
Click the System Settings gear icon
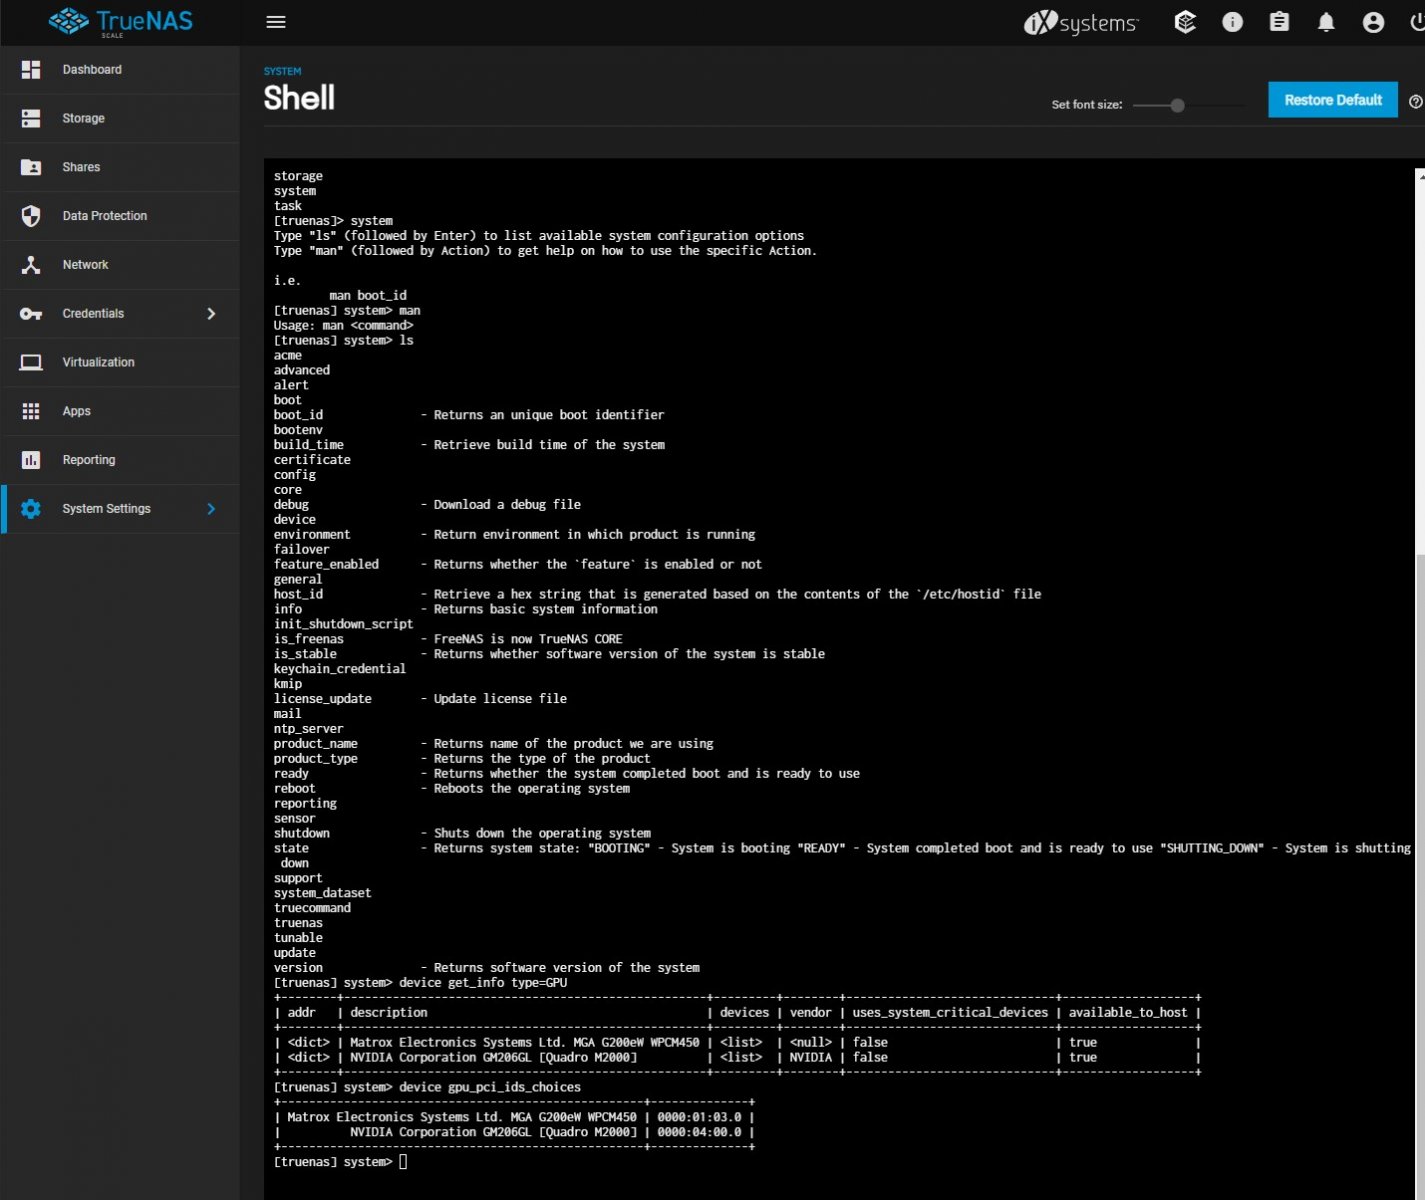coord(31,509)
